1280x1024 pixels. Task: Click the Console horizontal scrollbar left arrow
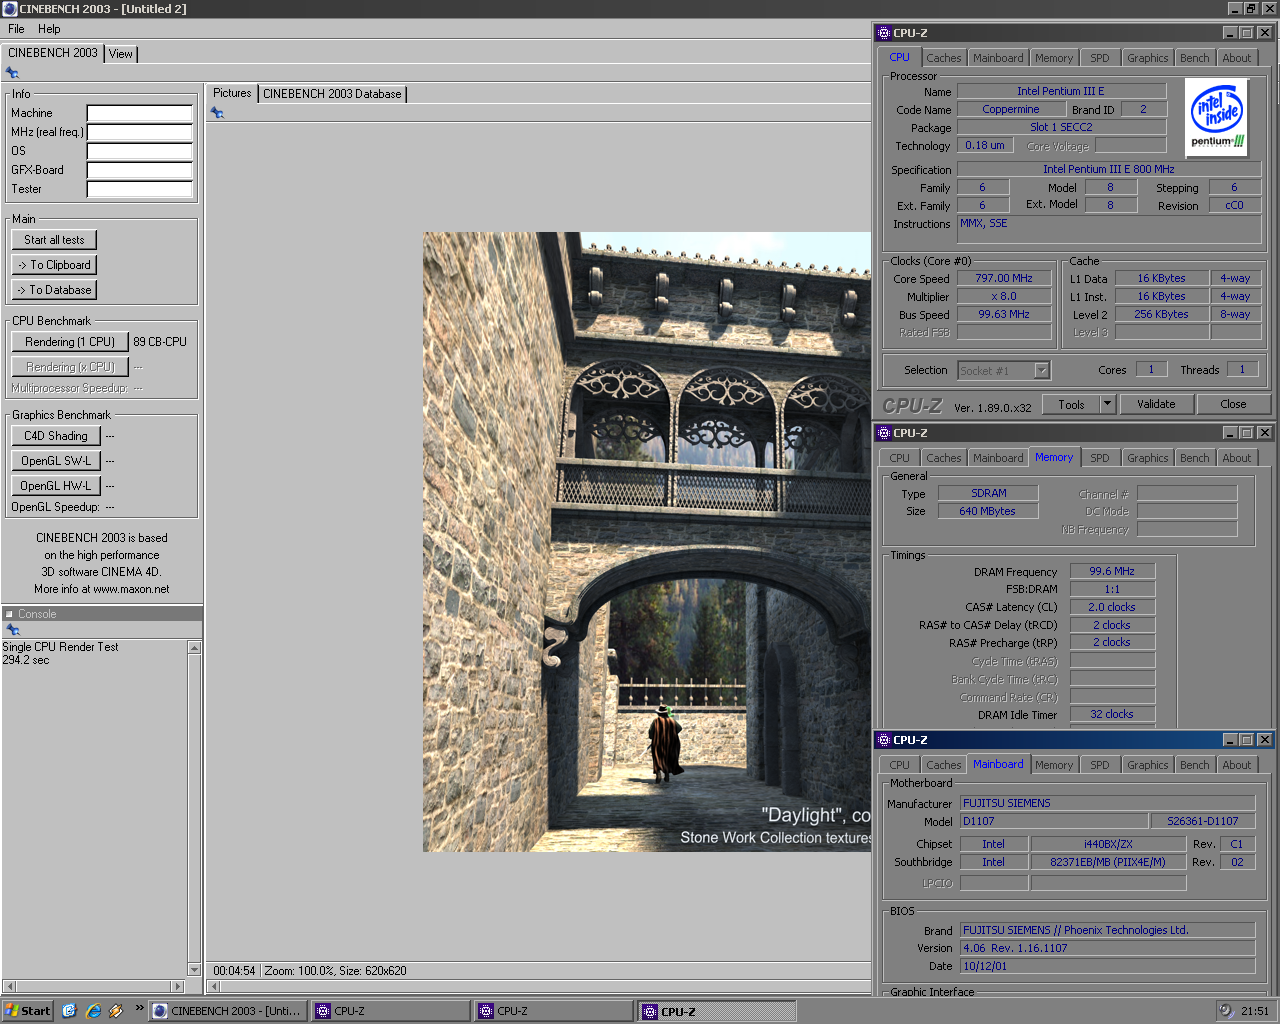click(9, 986)
